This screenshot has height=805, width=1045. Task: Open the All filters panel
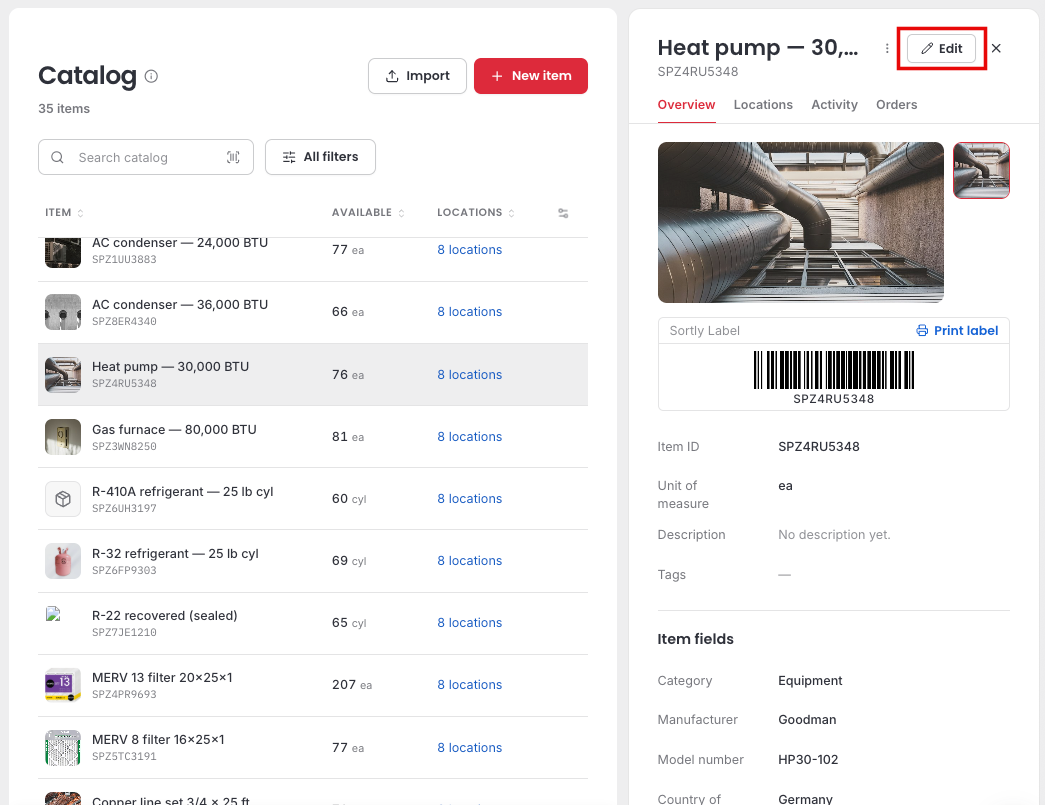tap(320, 157)
